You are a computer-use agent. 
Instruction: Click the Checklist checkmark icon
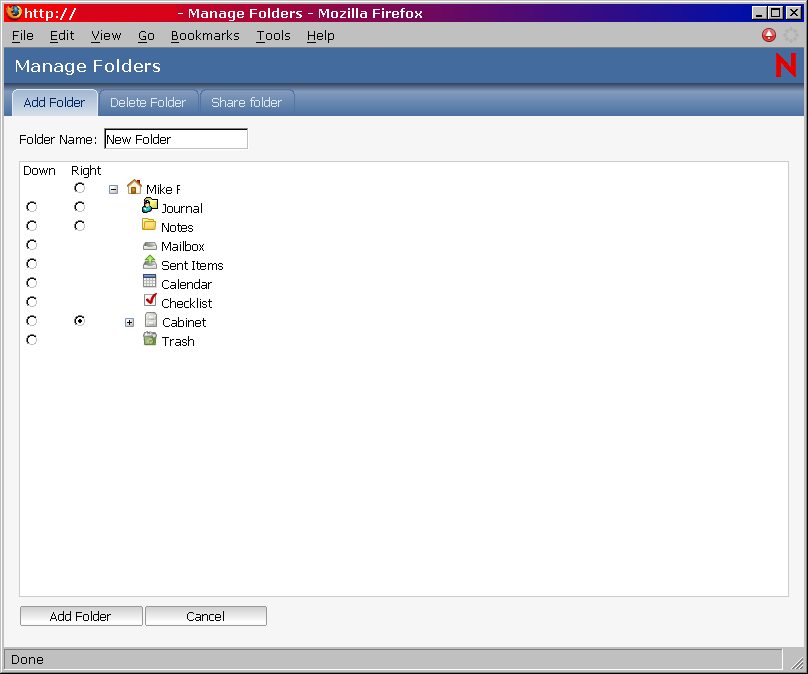coord(150,300)
